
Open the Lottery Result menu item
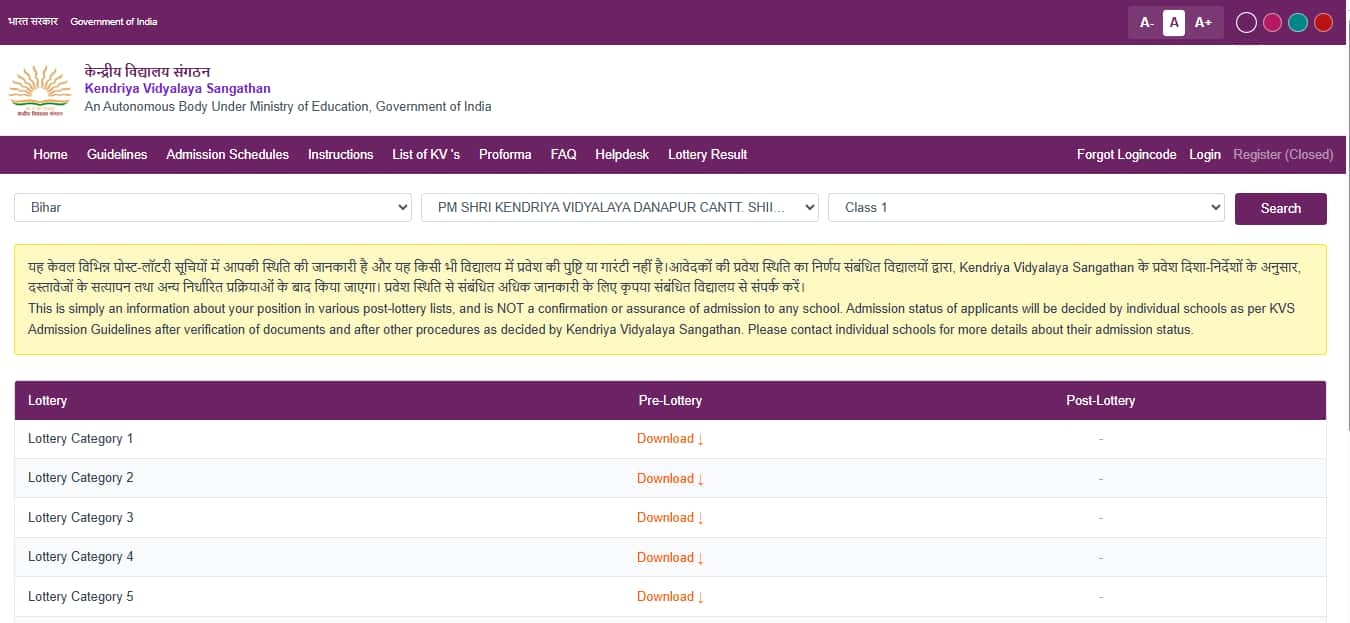(707, 154)
